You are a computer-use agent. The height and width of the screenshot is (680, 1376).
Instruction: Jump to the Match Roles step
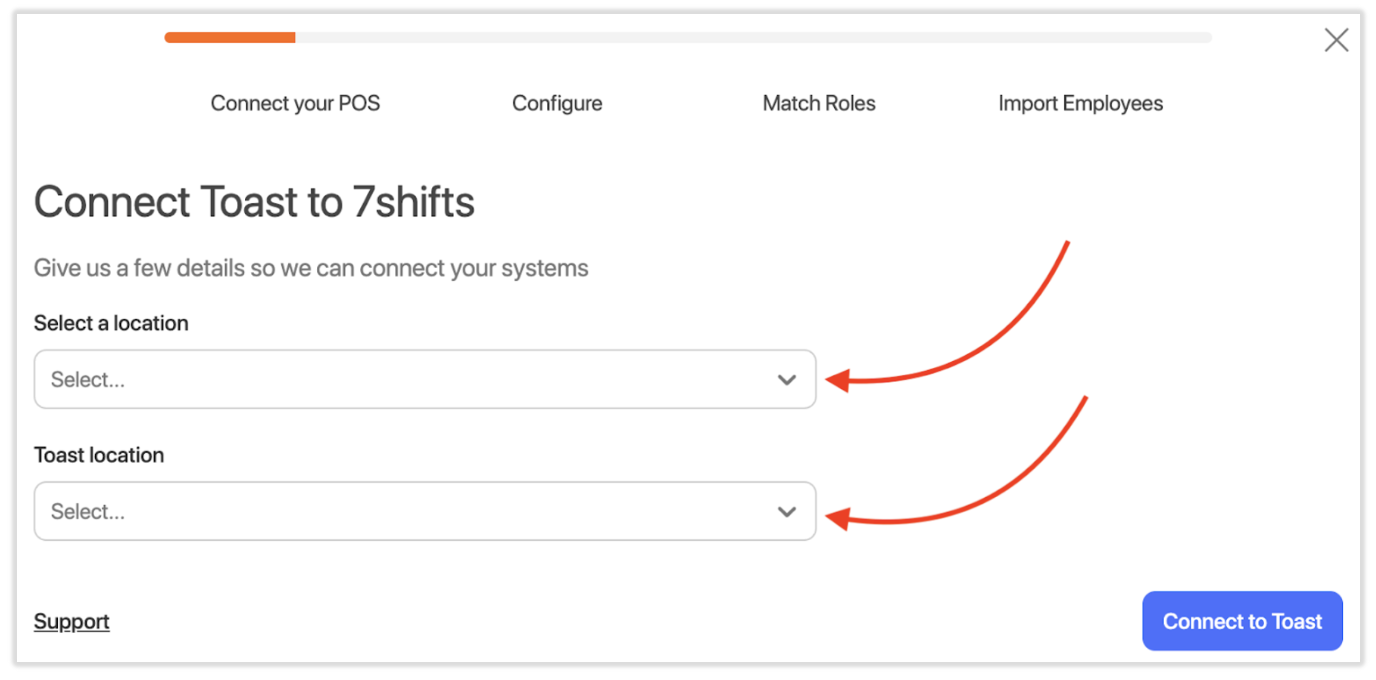(x=819, y=103)
